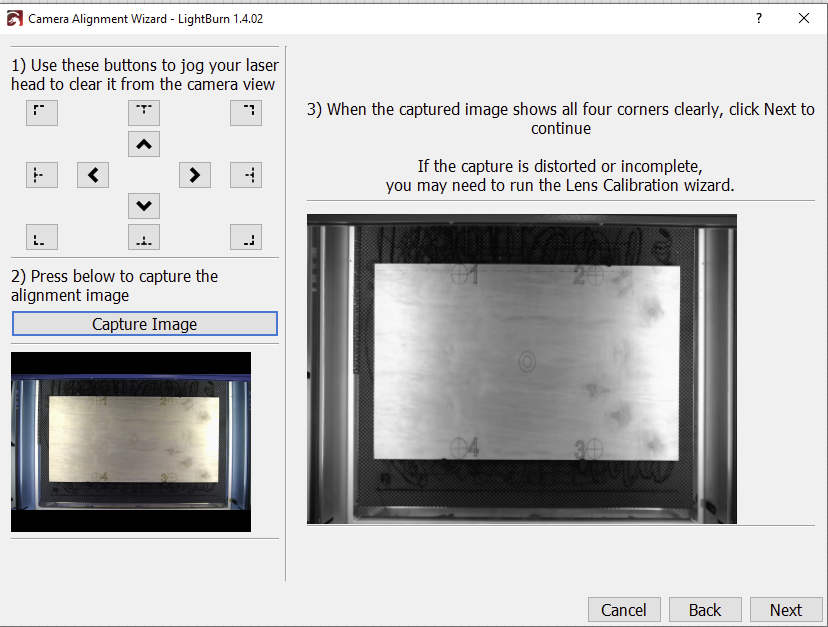This screenshot has height=627, width=828.
Task: Click the live camera preview thumbnail
Action: pyautogui.click(x=131, y=442)
